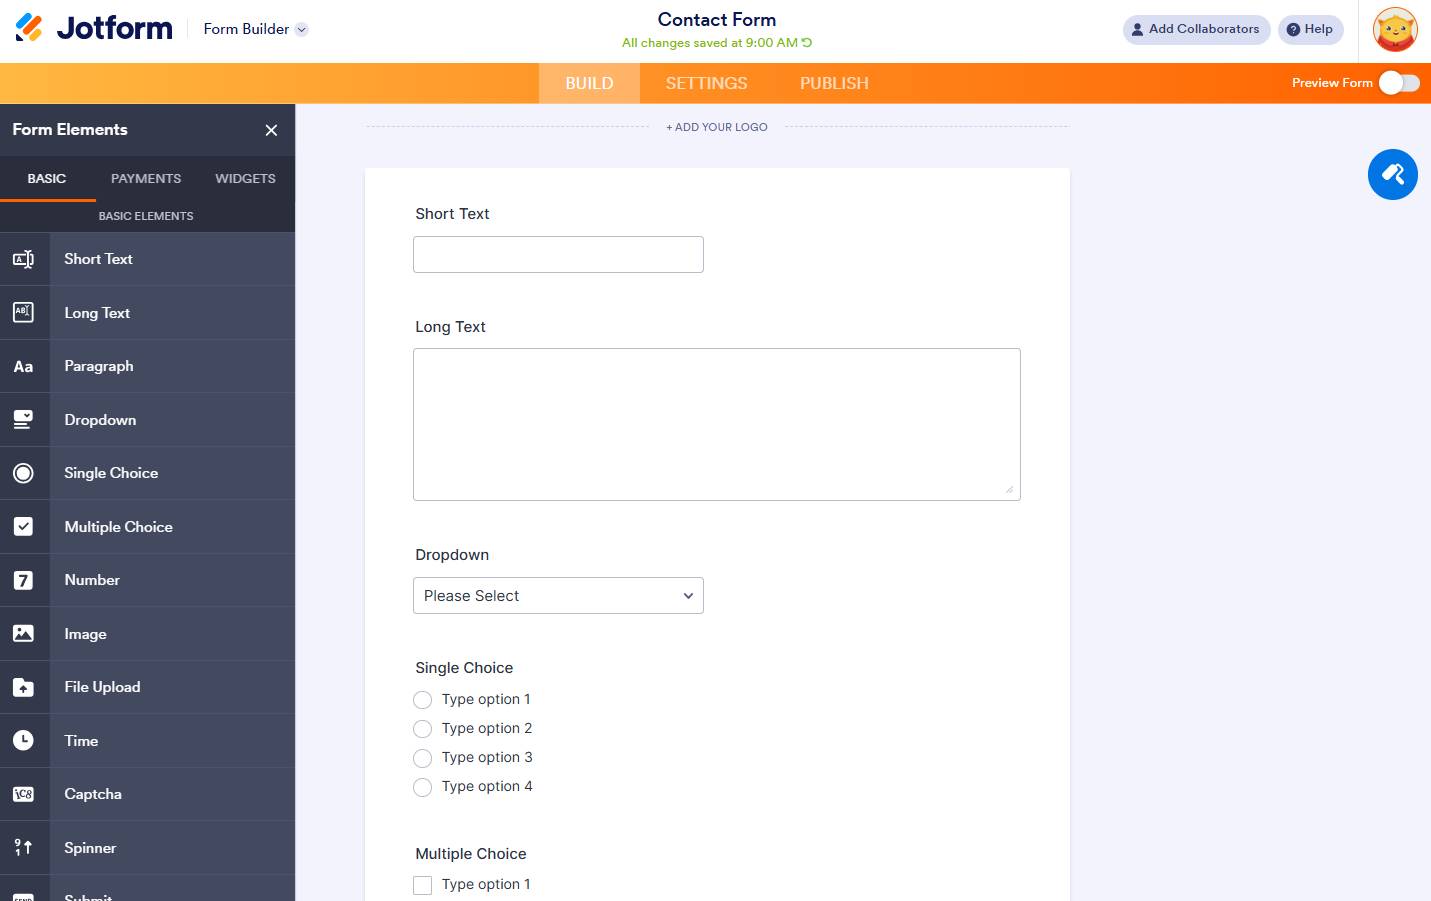This screenshot has width=1431, height=901.
Task: Open the Single Choice element entry
Action: click(110, 472)
